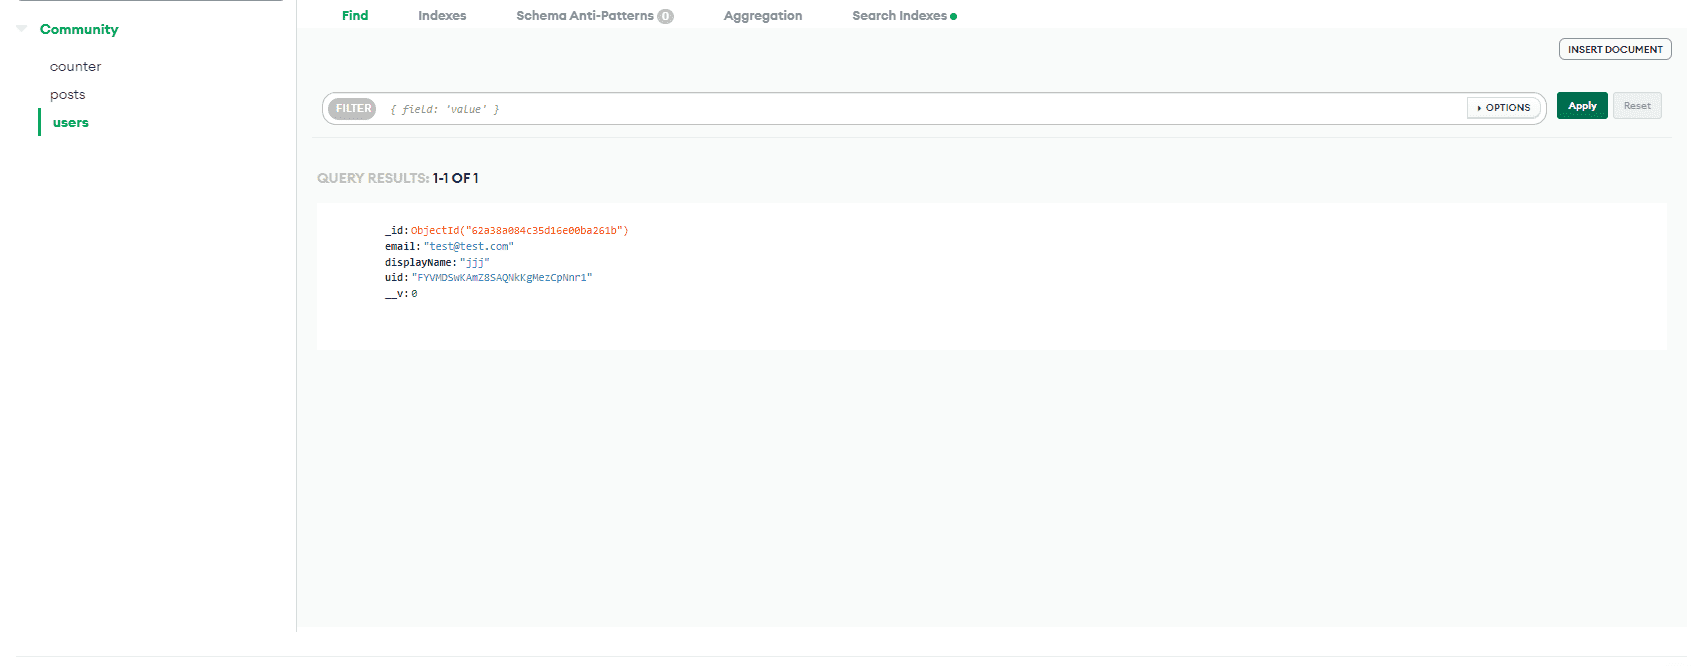The height and width of the screenshot is (666, 1703).
Task: Switch to the Indexes tab
Action: tap(442, 16)
